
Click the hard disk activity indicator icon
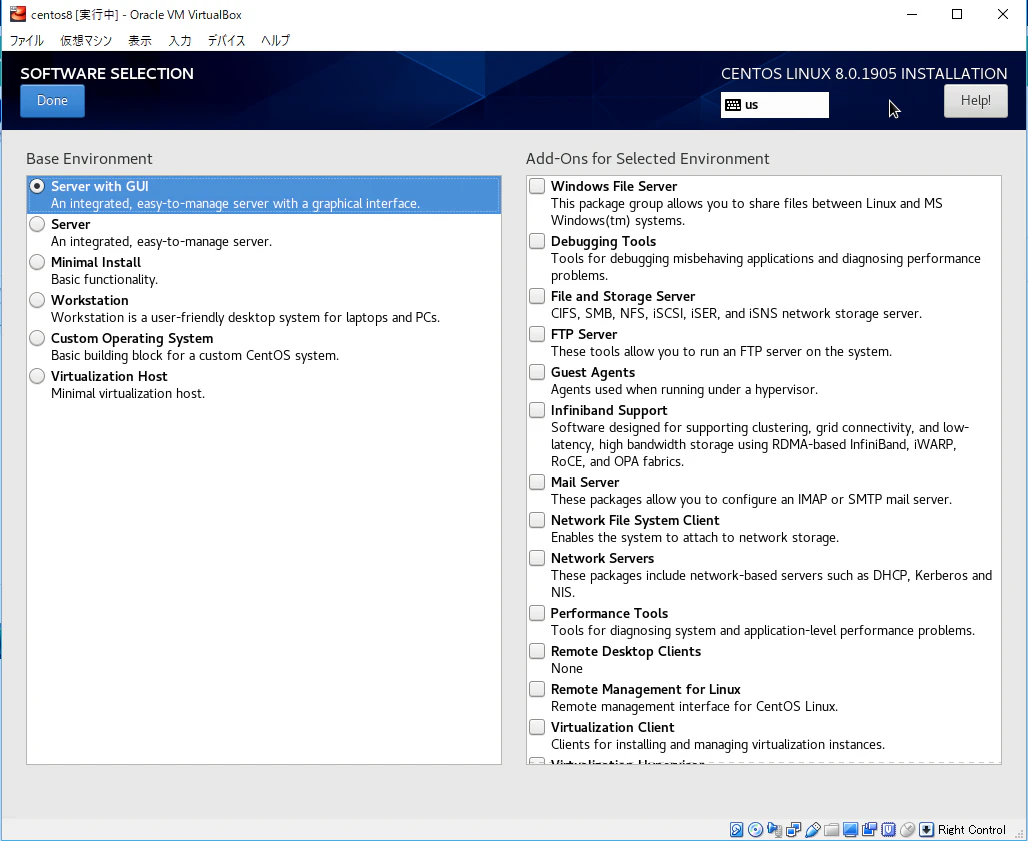736,830
